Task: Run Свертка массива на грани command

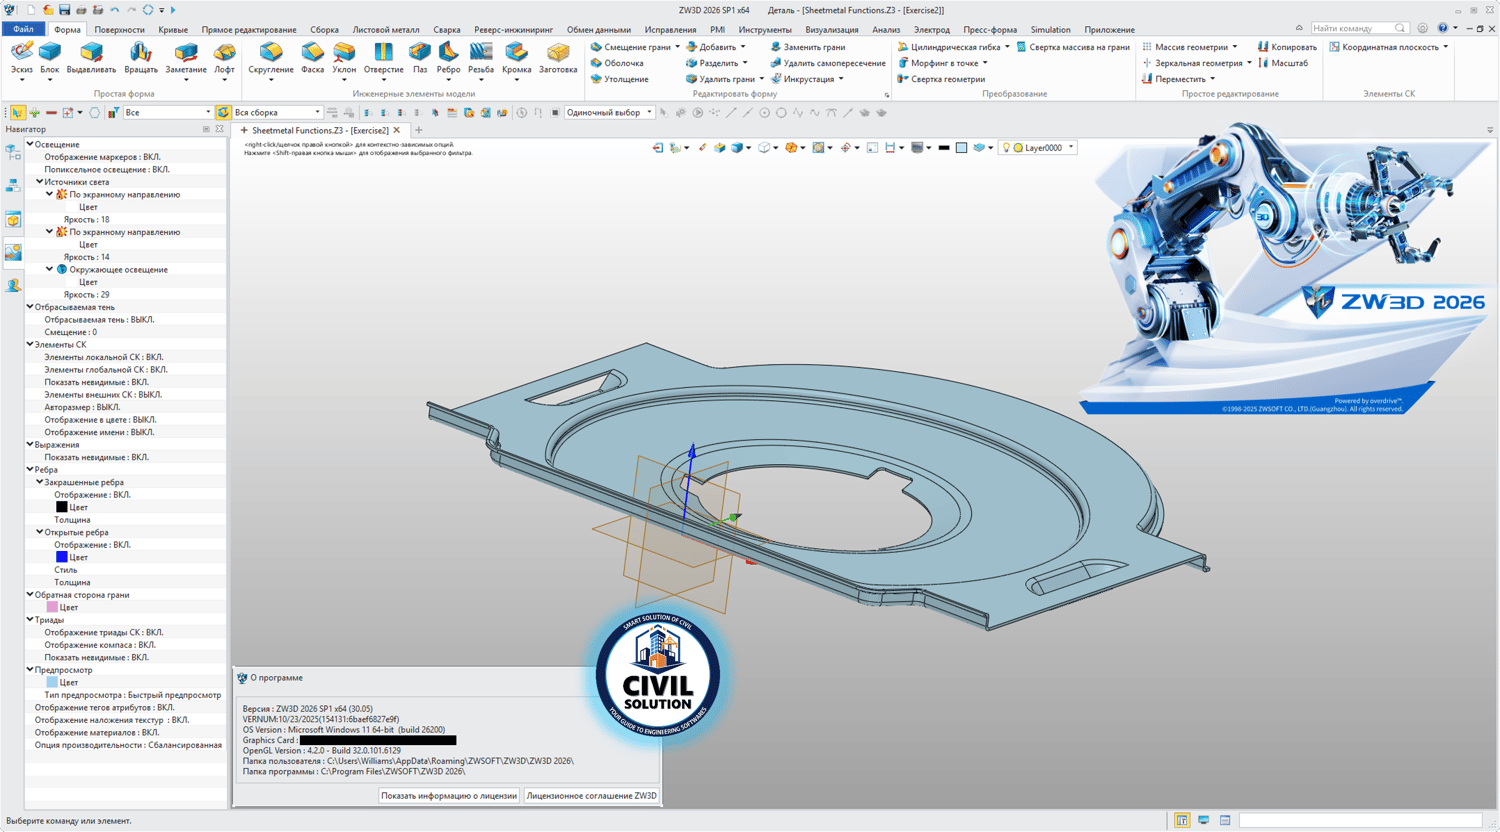Action: 1073,47
